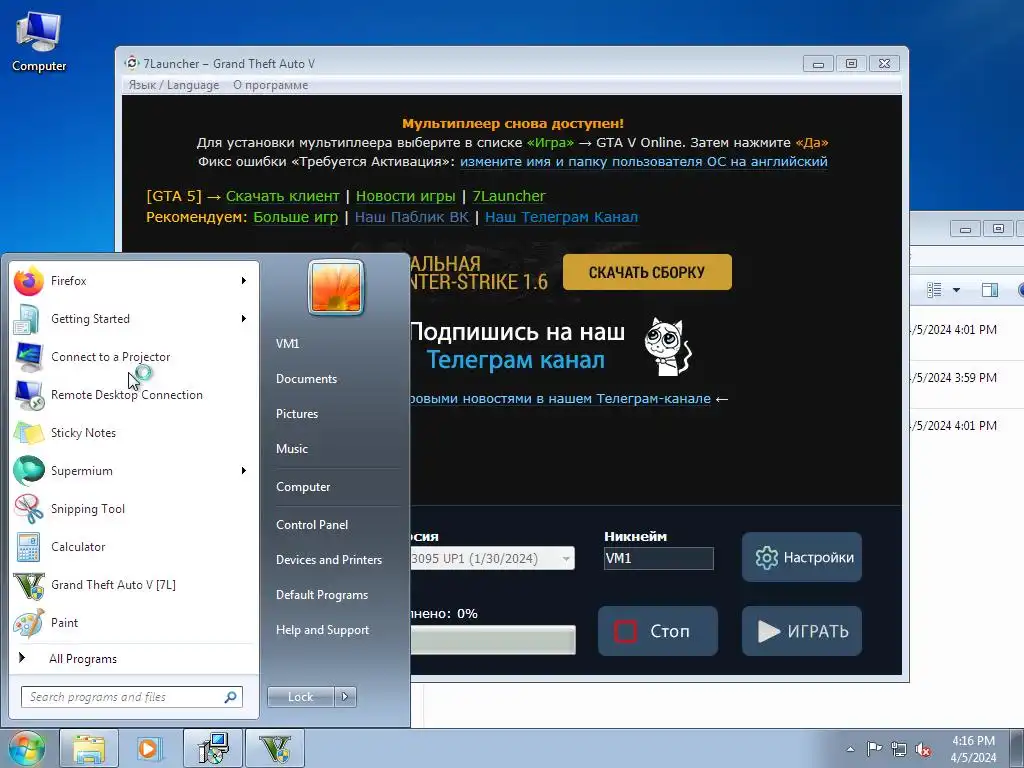Select the row dated 4/5/2024 3:59 PM
Screen dimensions: 1024x768
(x=967, y=377)
